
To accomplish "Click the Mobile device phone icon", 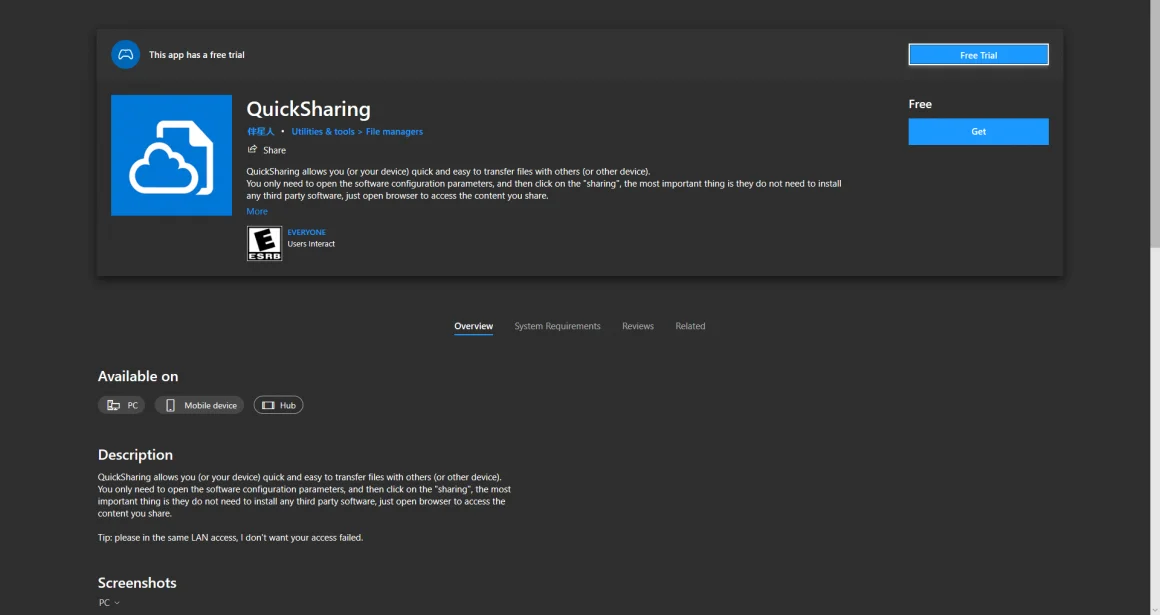I will (x=170, y=406).
